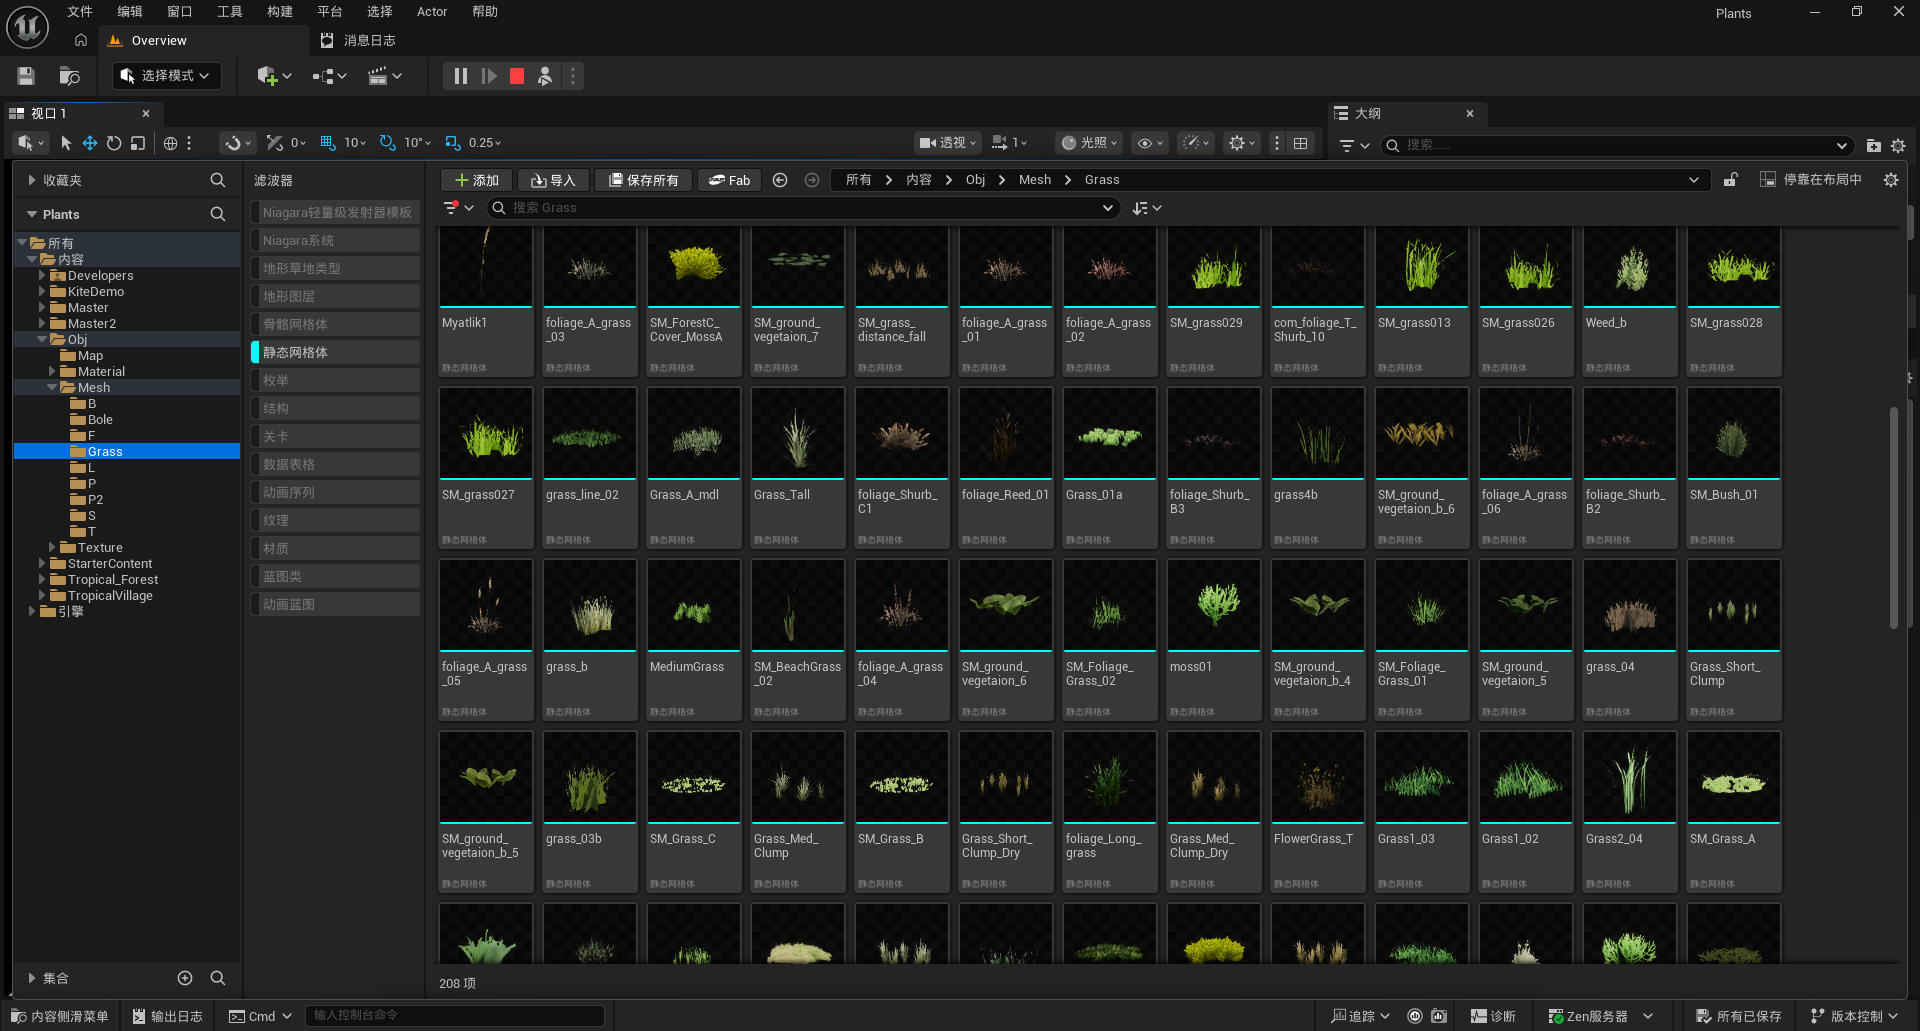Click the 导入 button

click(553, 180)
